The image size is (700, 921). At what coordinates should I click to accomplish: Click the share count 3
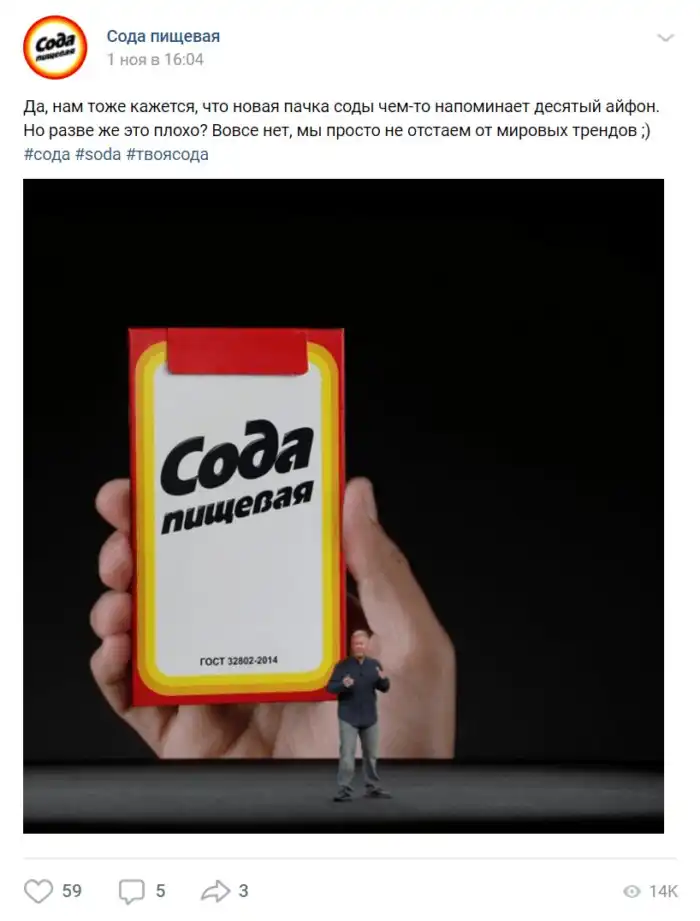244,891
